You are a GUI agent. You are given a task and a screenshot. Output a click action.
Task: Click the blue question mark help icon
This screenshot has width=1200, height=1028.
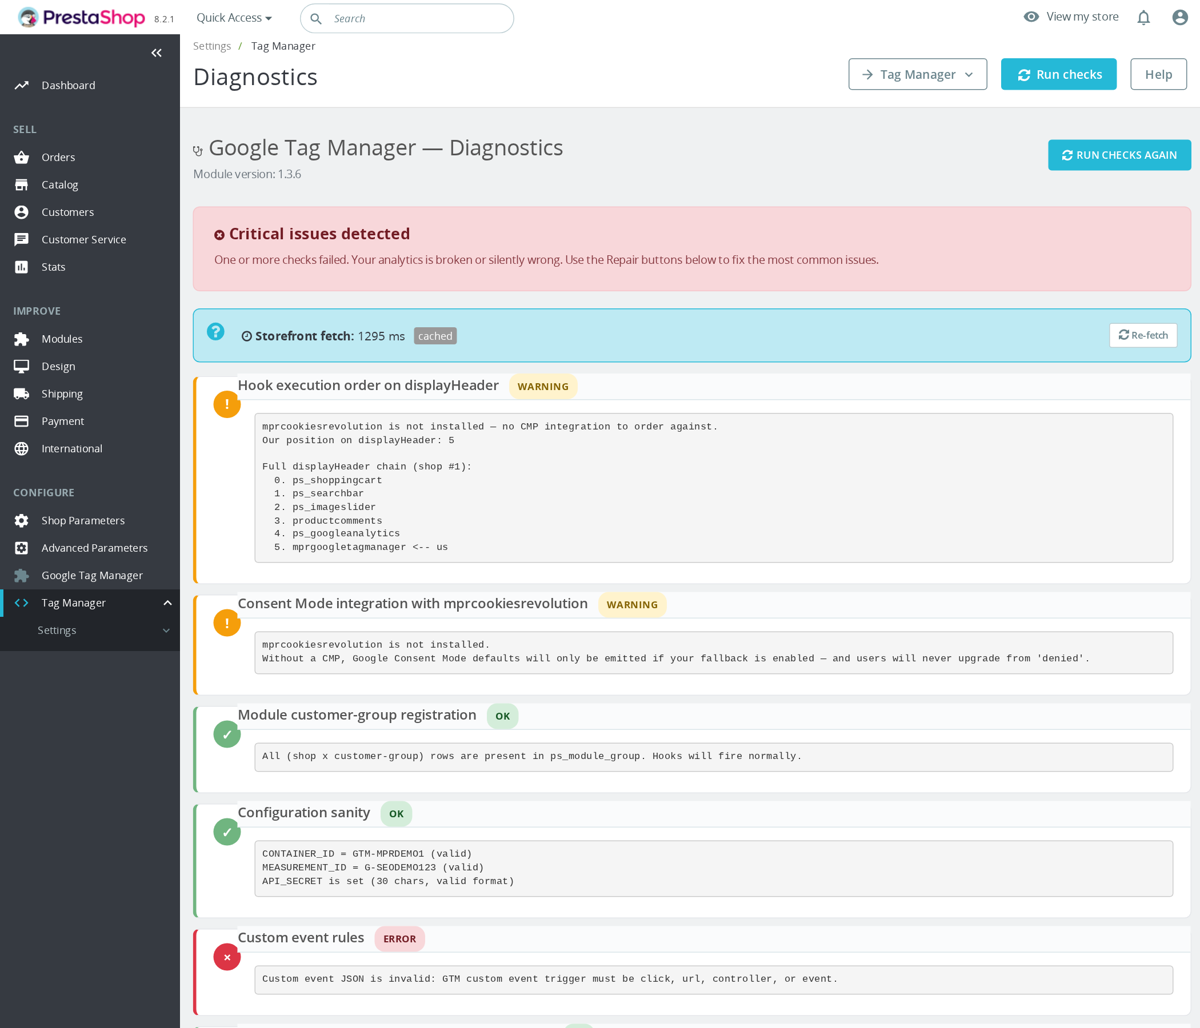click(x=215, y=331)
